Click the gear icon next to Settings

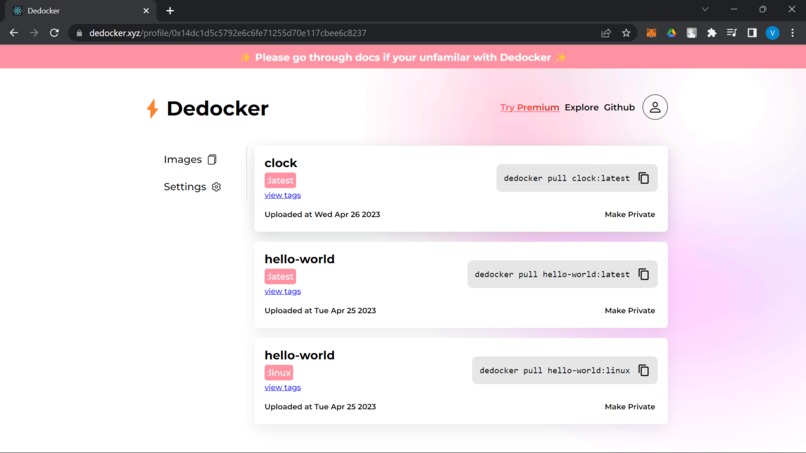click(x=216, y=187)
